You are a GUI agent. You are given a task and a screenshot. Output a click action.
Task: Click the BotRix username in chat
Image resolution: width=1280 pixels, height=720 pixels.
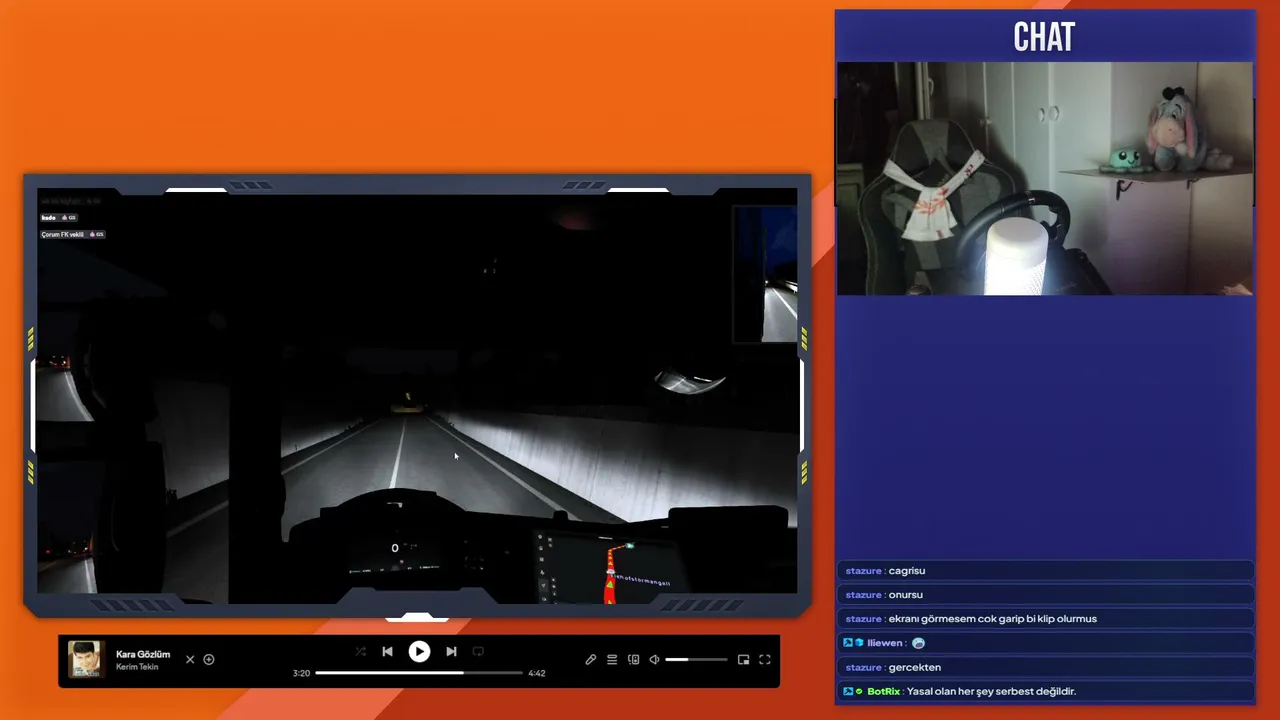pos(884,691)
